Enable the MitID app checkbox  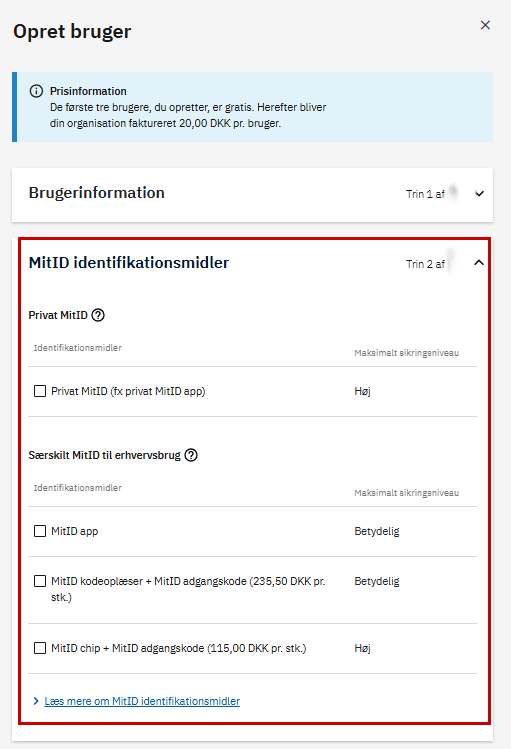click(x=40, y=531)
